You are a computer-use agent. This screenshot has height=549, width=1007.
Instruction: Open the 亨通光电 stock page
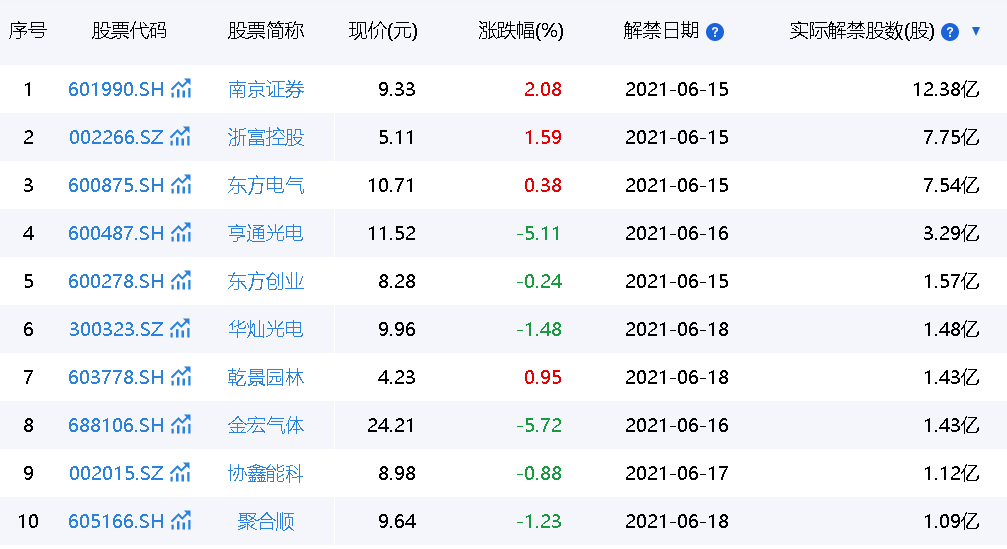[x=266, y=233]
